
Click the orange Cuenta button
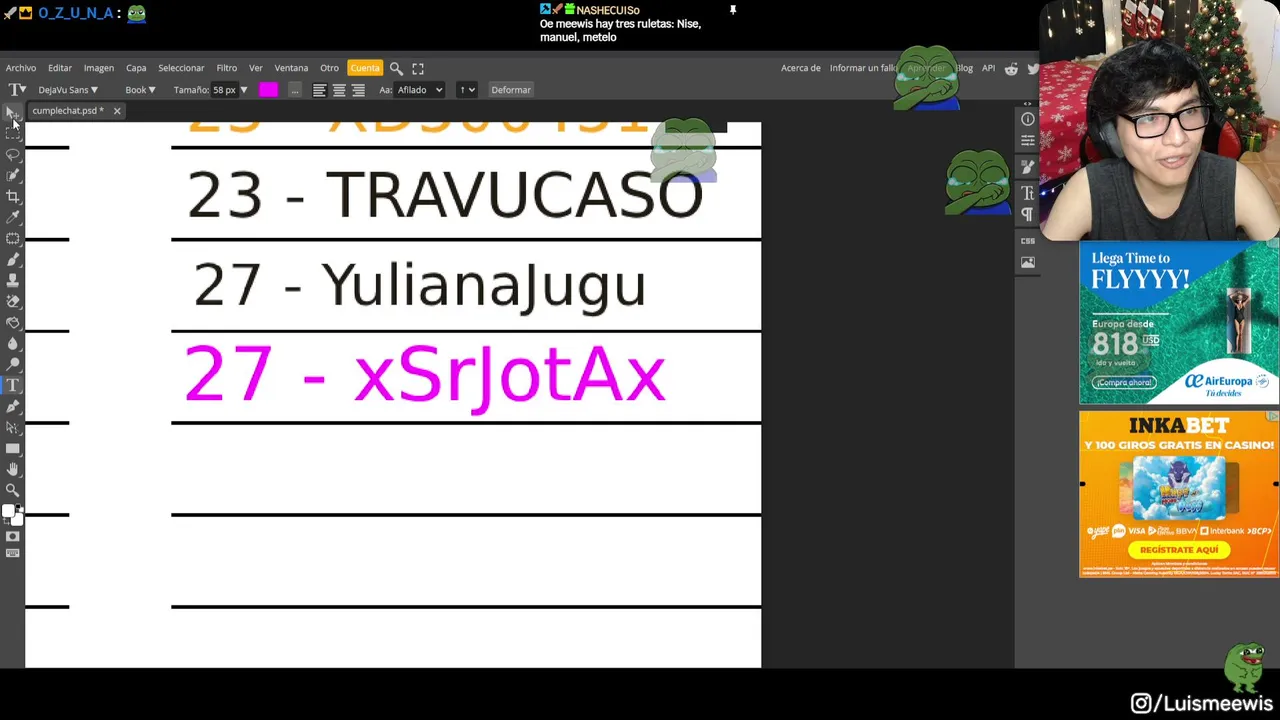[x=364, y=68]
